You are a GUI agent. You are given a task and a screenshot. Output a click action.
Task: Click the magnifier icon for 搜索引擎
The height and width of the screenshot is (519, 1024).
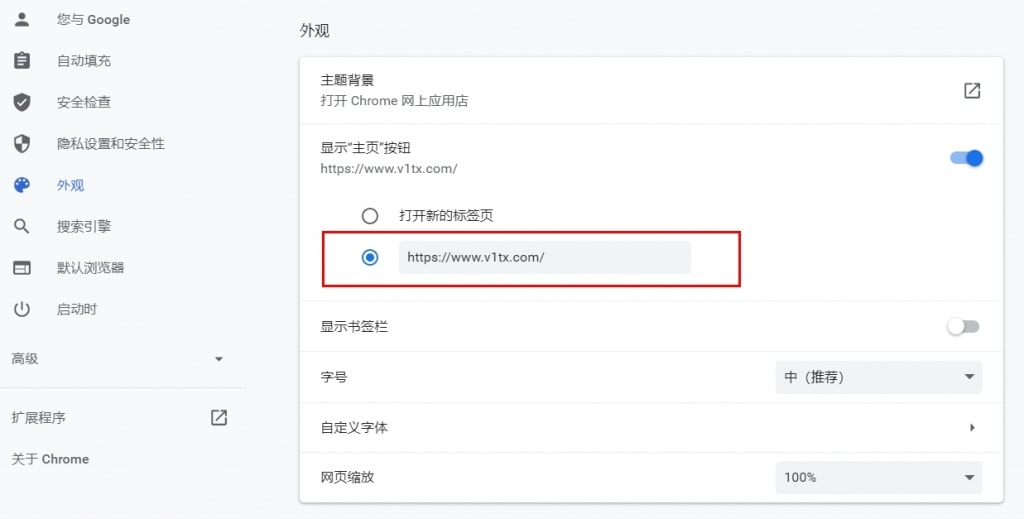click(x=22, y=227)
